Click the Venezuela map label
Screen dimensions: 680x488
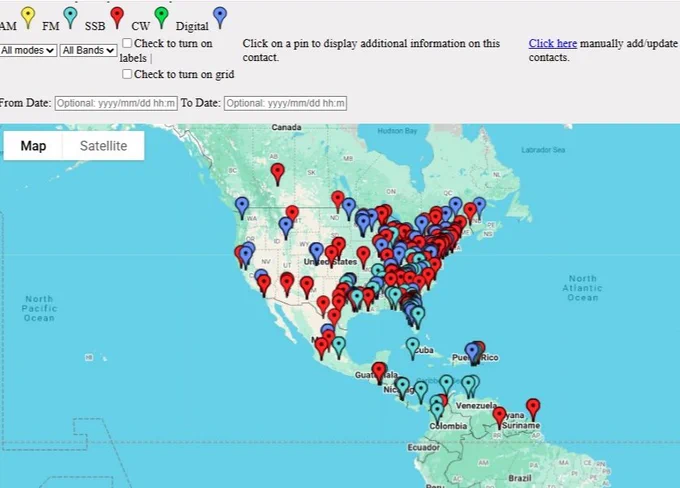tap(476, 406)
